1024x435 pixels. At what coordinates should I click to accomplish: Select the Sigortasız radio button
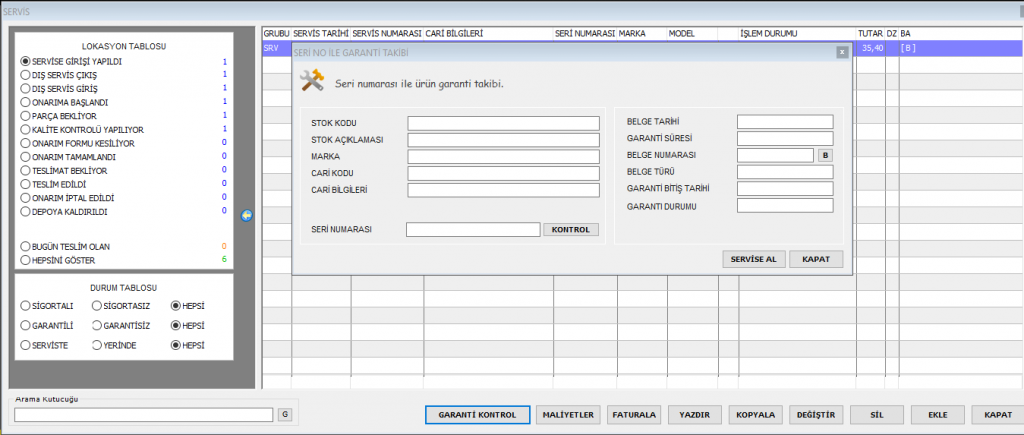(x=97, y=305)
